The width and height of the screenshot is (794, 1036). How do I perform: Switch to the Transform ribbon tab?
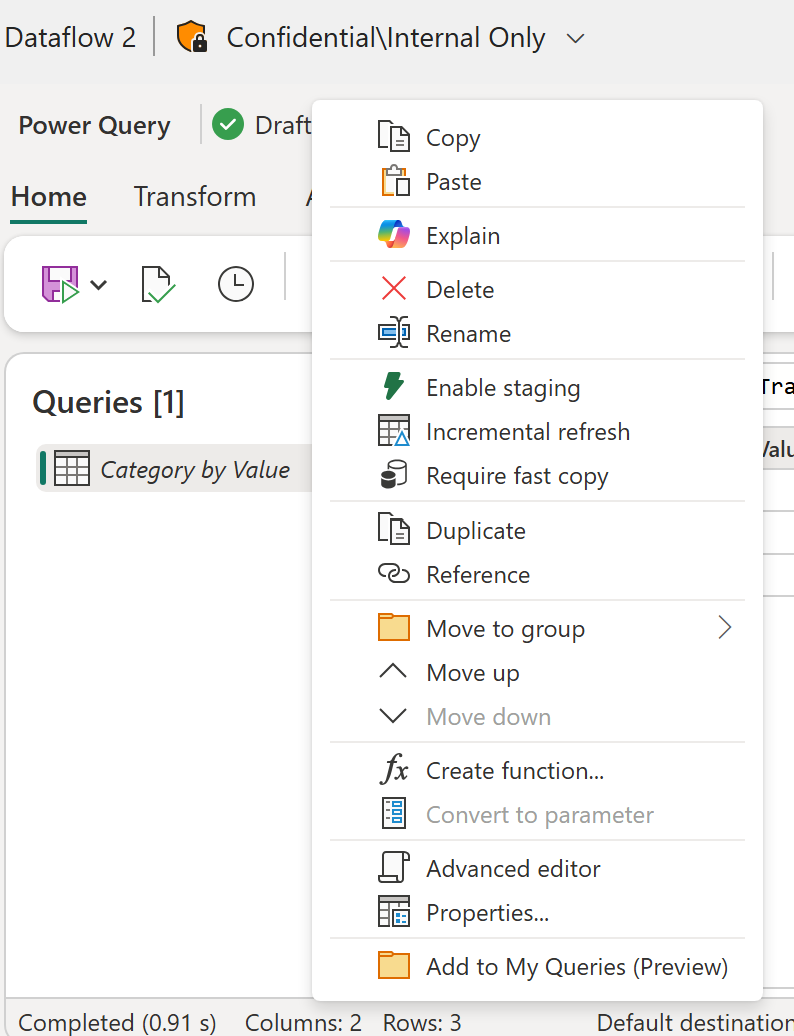[x=194, y=197]
